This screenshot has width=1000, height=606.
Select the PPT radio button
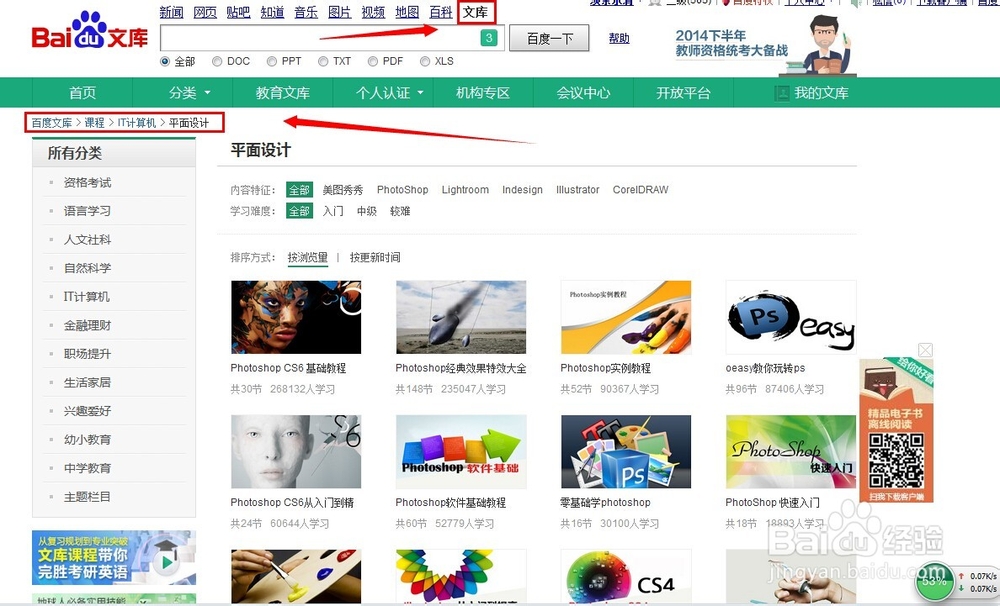[272, 61]
